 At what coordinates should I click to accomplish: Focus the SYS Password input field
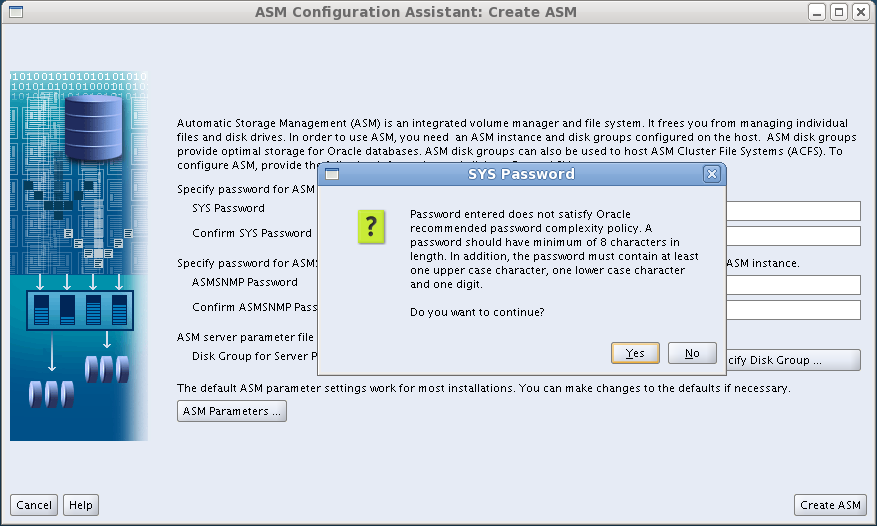793,211
